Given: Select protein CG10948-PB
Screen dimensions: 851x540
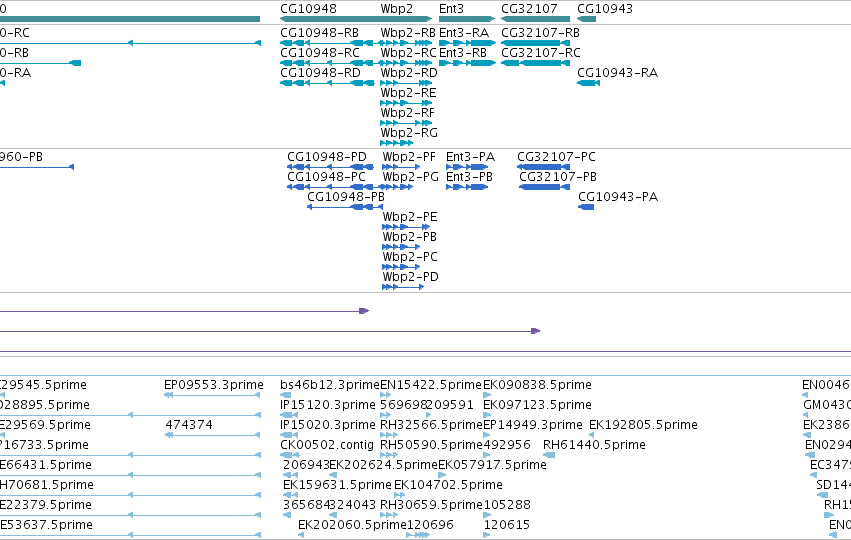Looking at the screenshot, I should (346, 197).
